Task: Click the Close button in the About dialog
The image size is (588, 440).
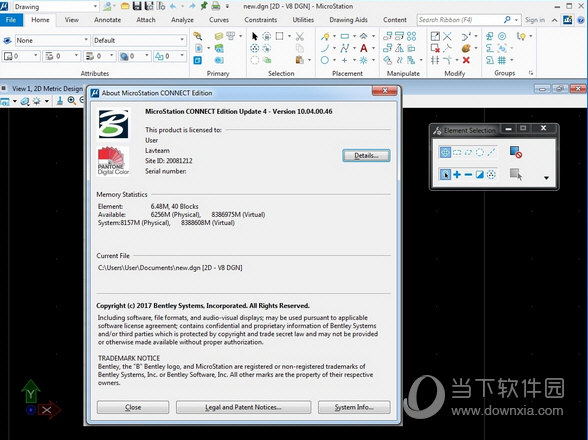Action: [x=133, y=407]
